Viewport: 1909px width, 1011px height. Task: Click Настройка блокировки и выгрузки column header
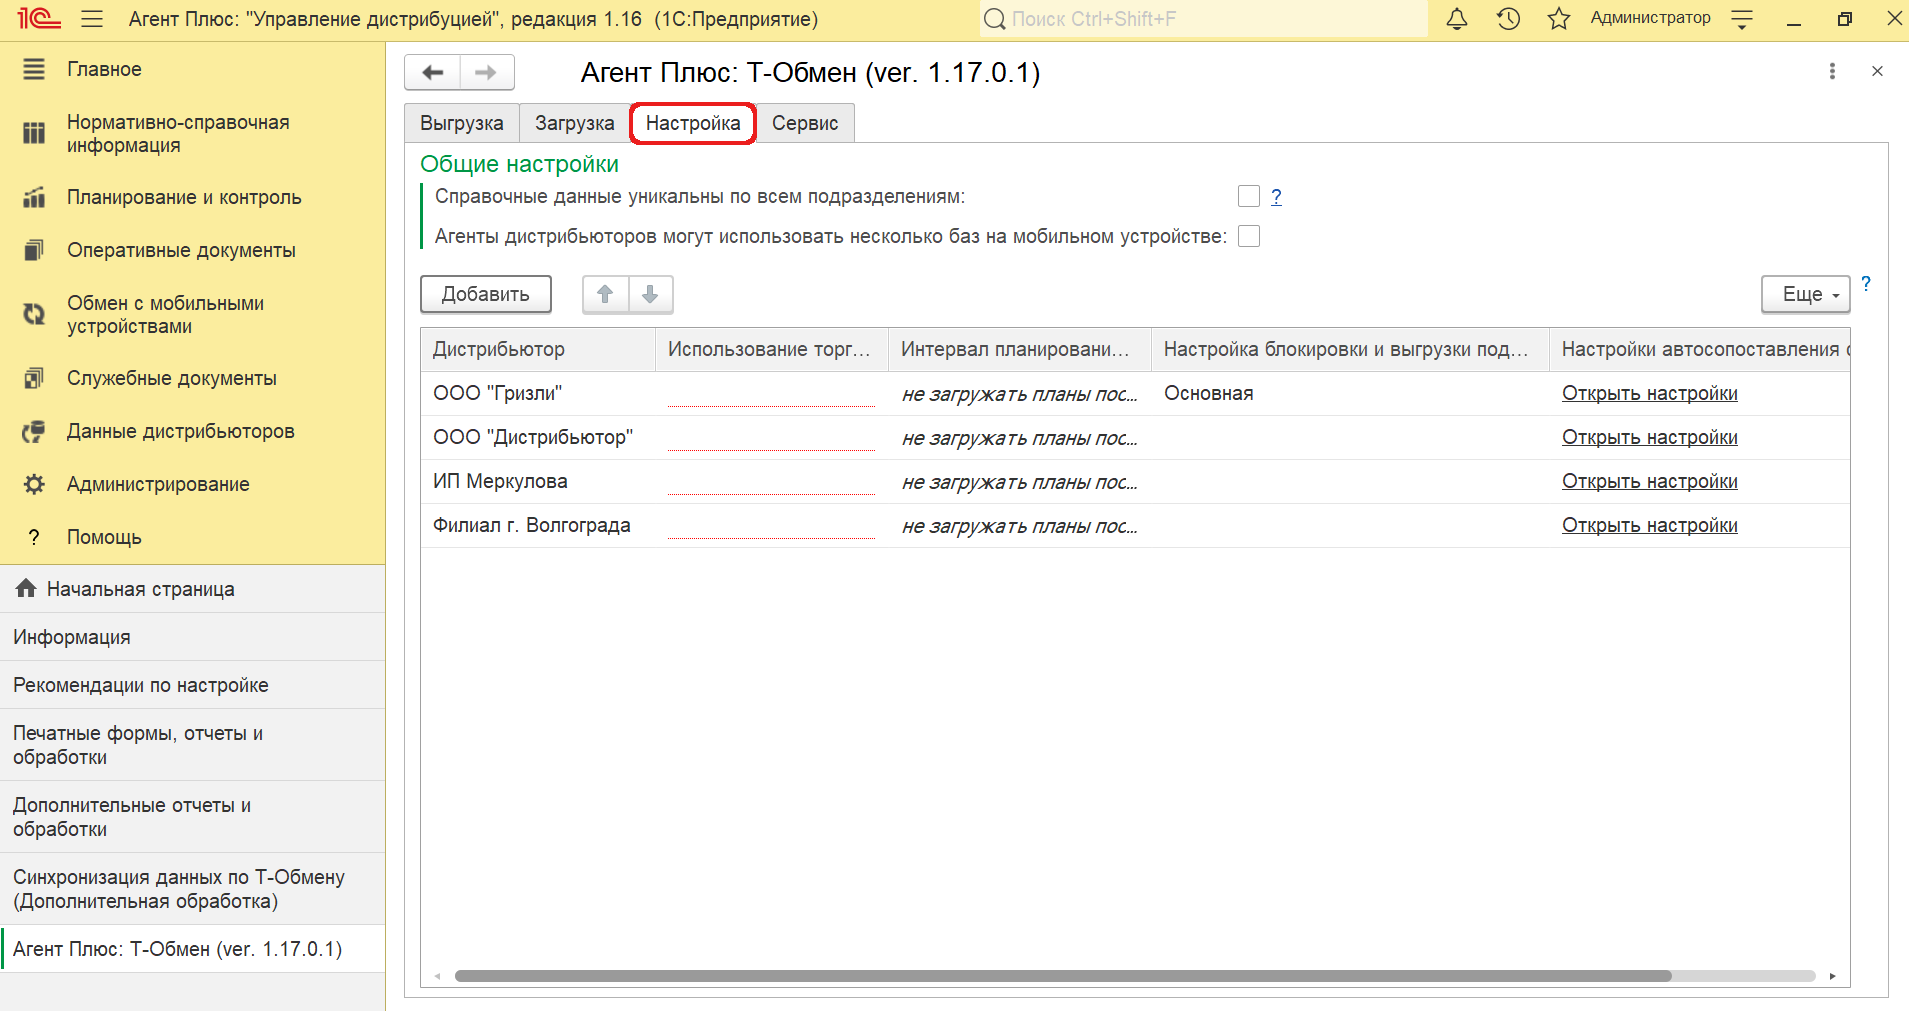click(1350, 349)
